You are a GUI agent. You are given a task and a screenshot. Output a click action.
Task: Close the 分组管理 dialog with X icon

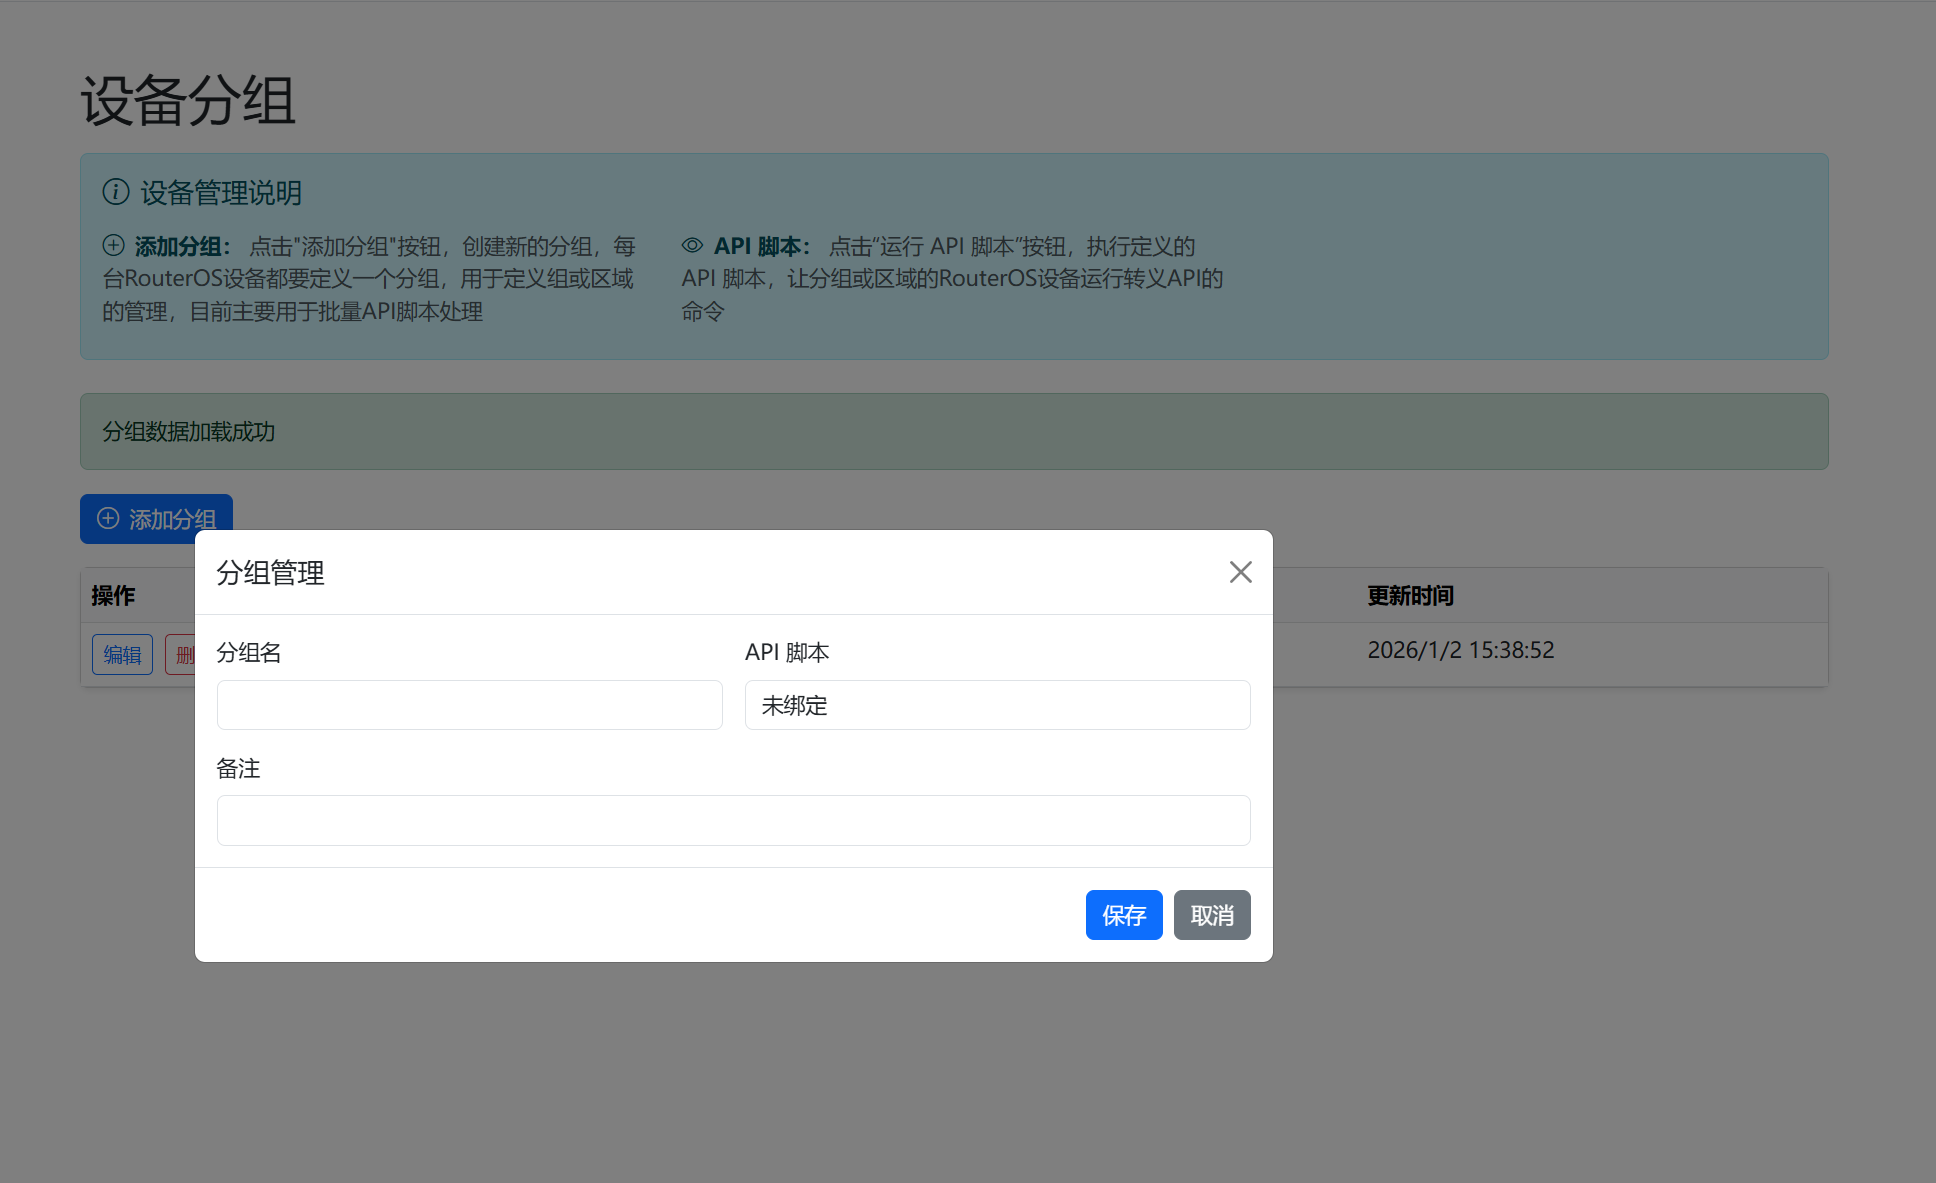[x=1240, y=572]
